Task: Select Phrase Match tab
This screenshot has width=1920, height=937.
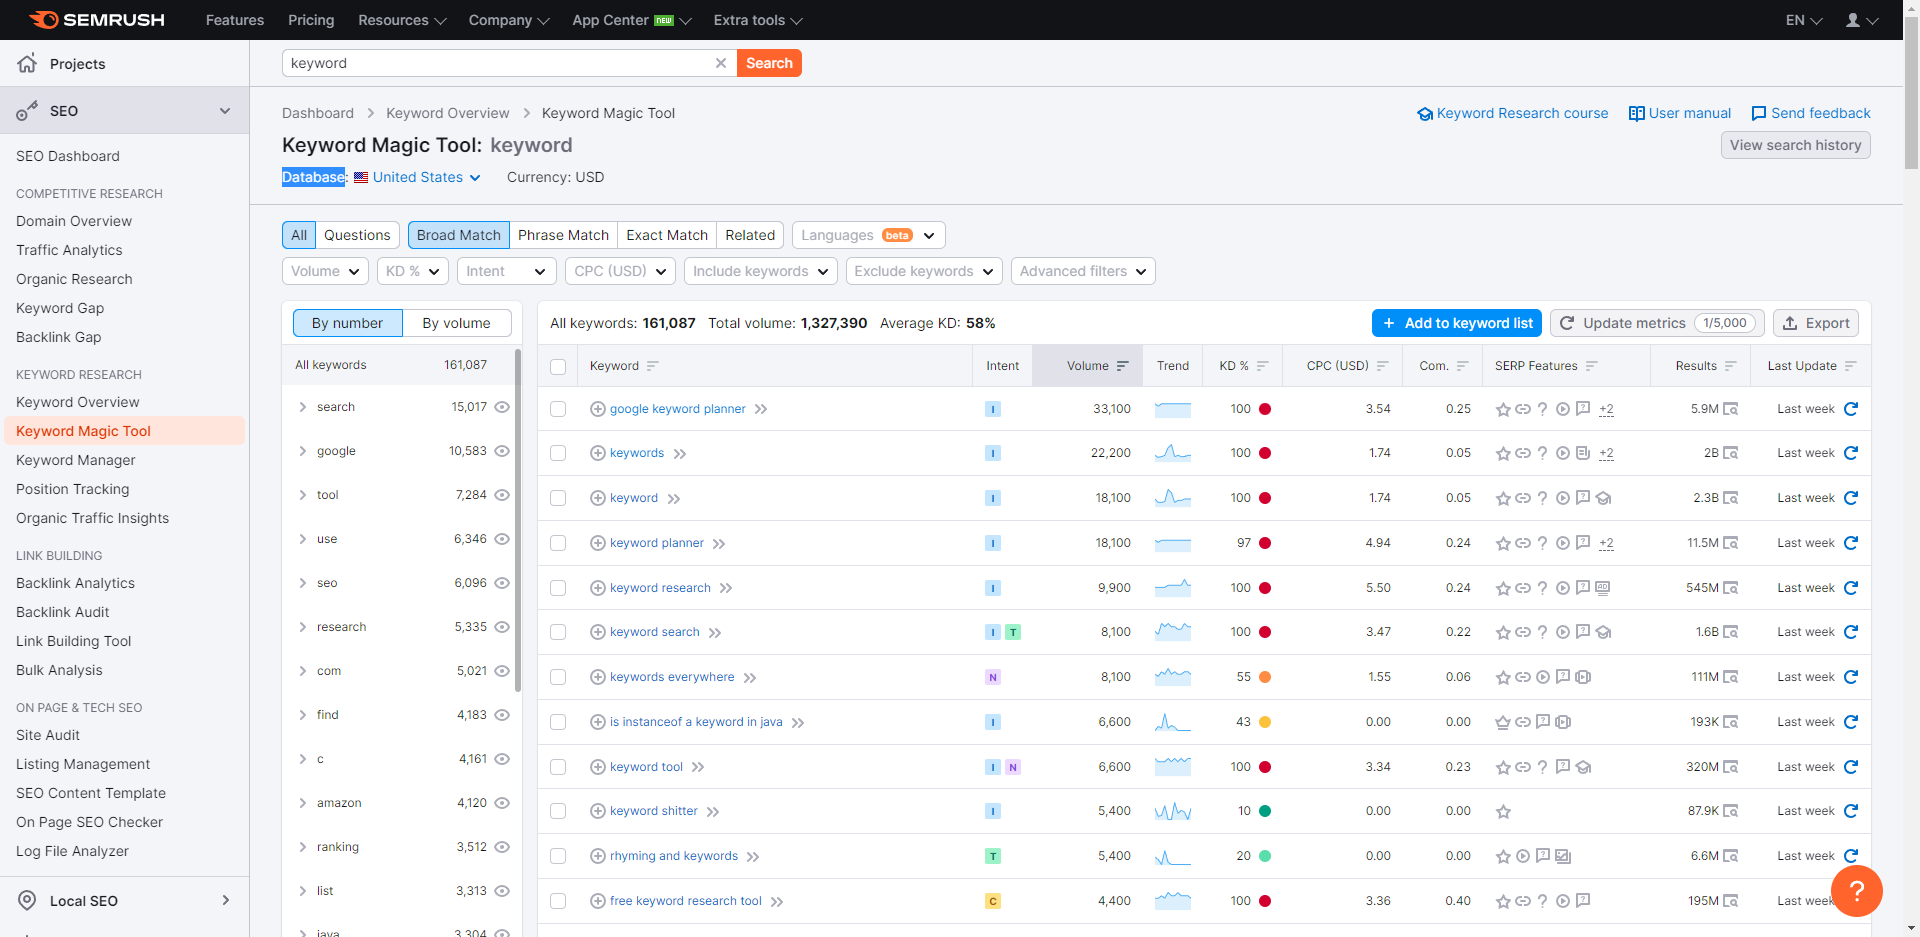Action: point(563,235)
